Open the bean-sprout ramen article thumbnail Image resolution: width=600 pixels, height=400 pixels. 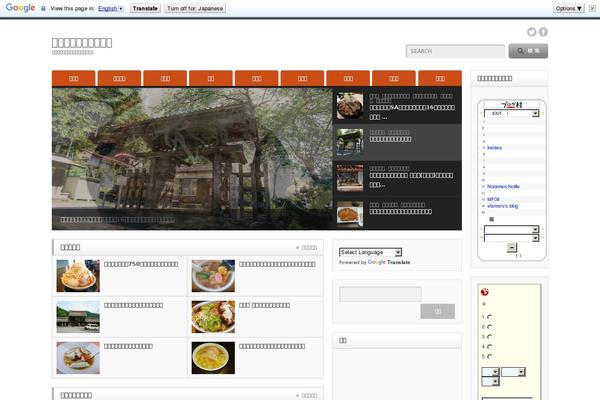(x=78, y=276)
